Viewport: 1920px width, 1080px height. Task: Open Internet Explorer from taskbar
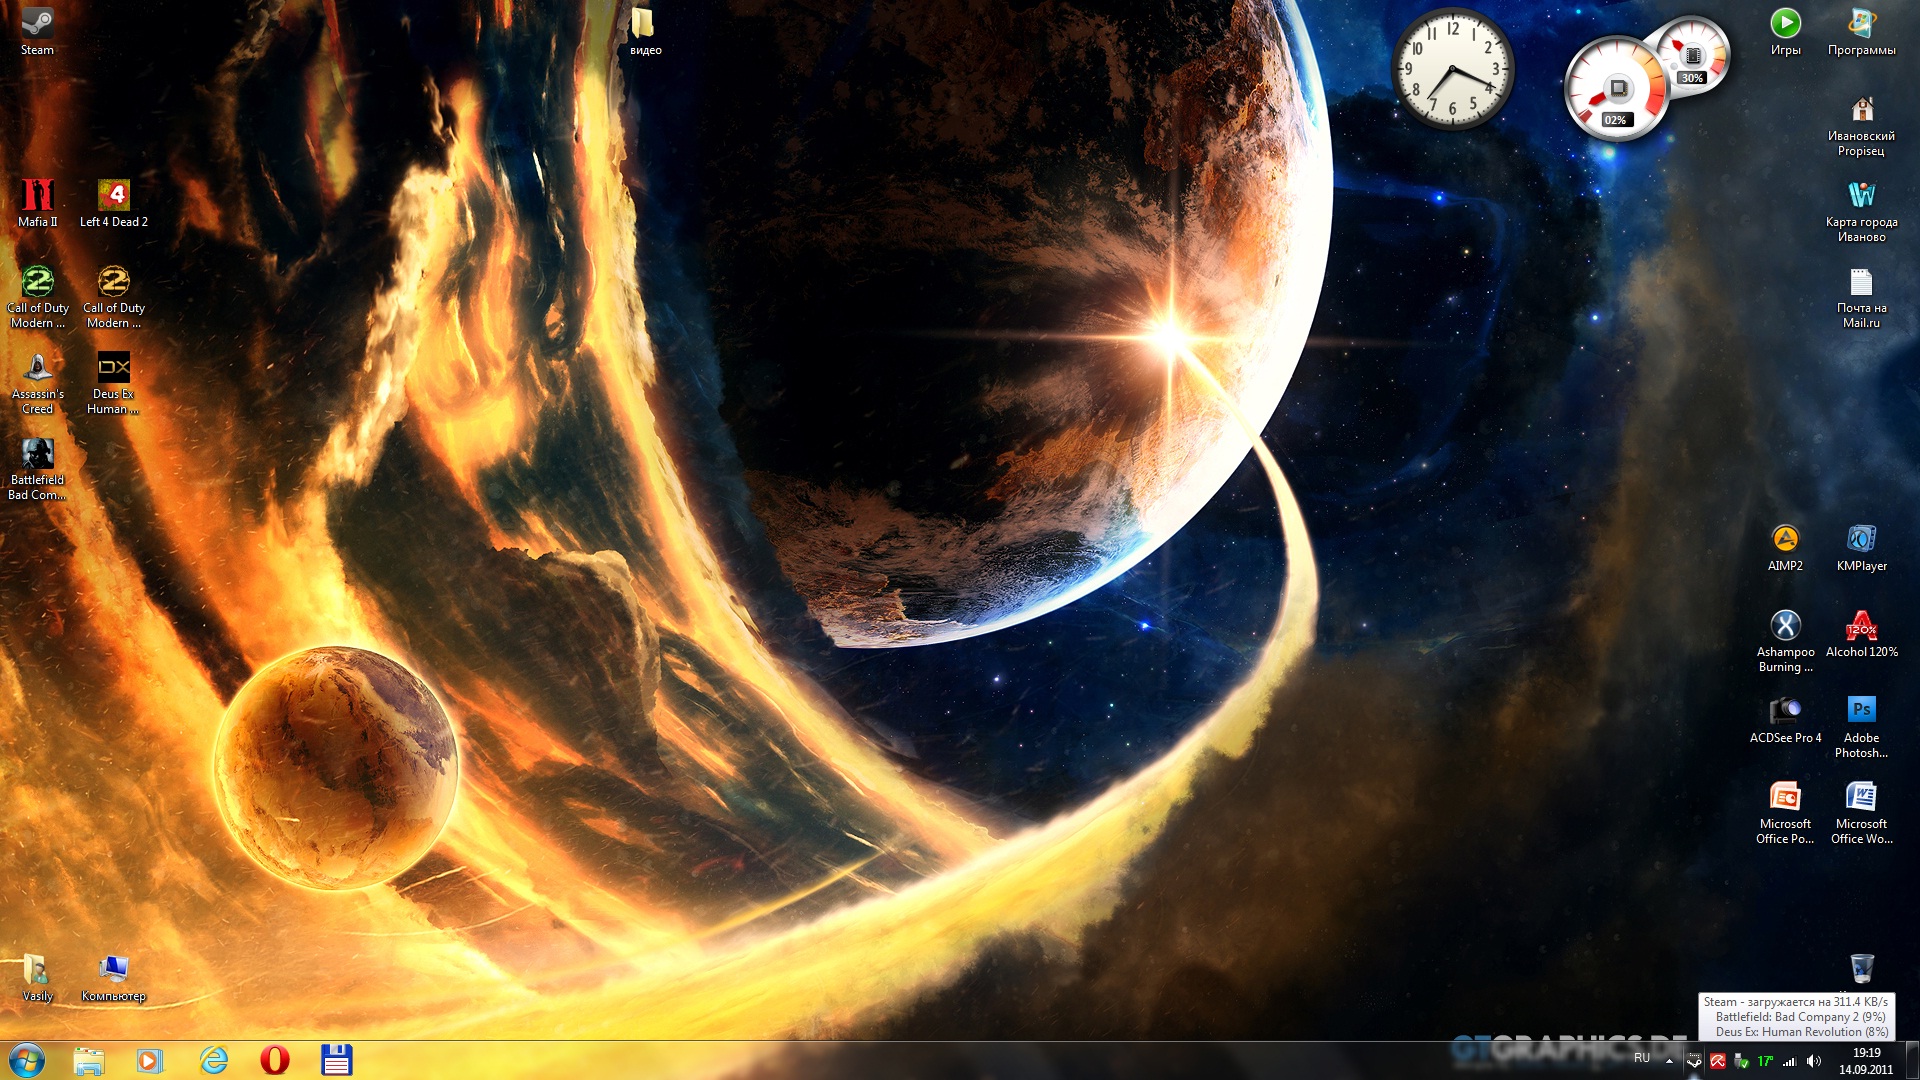[213, 1060]
